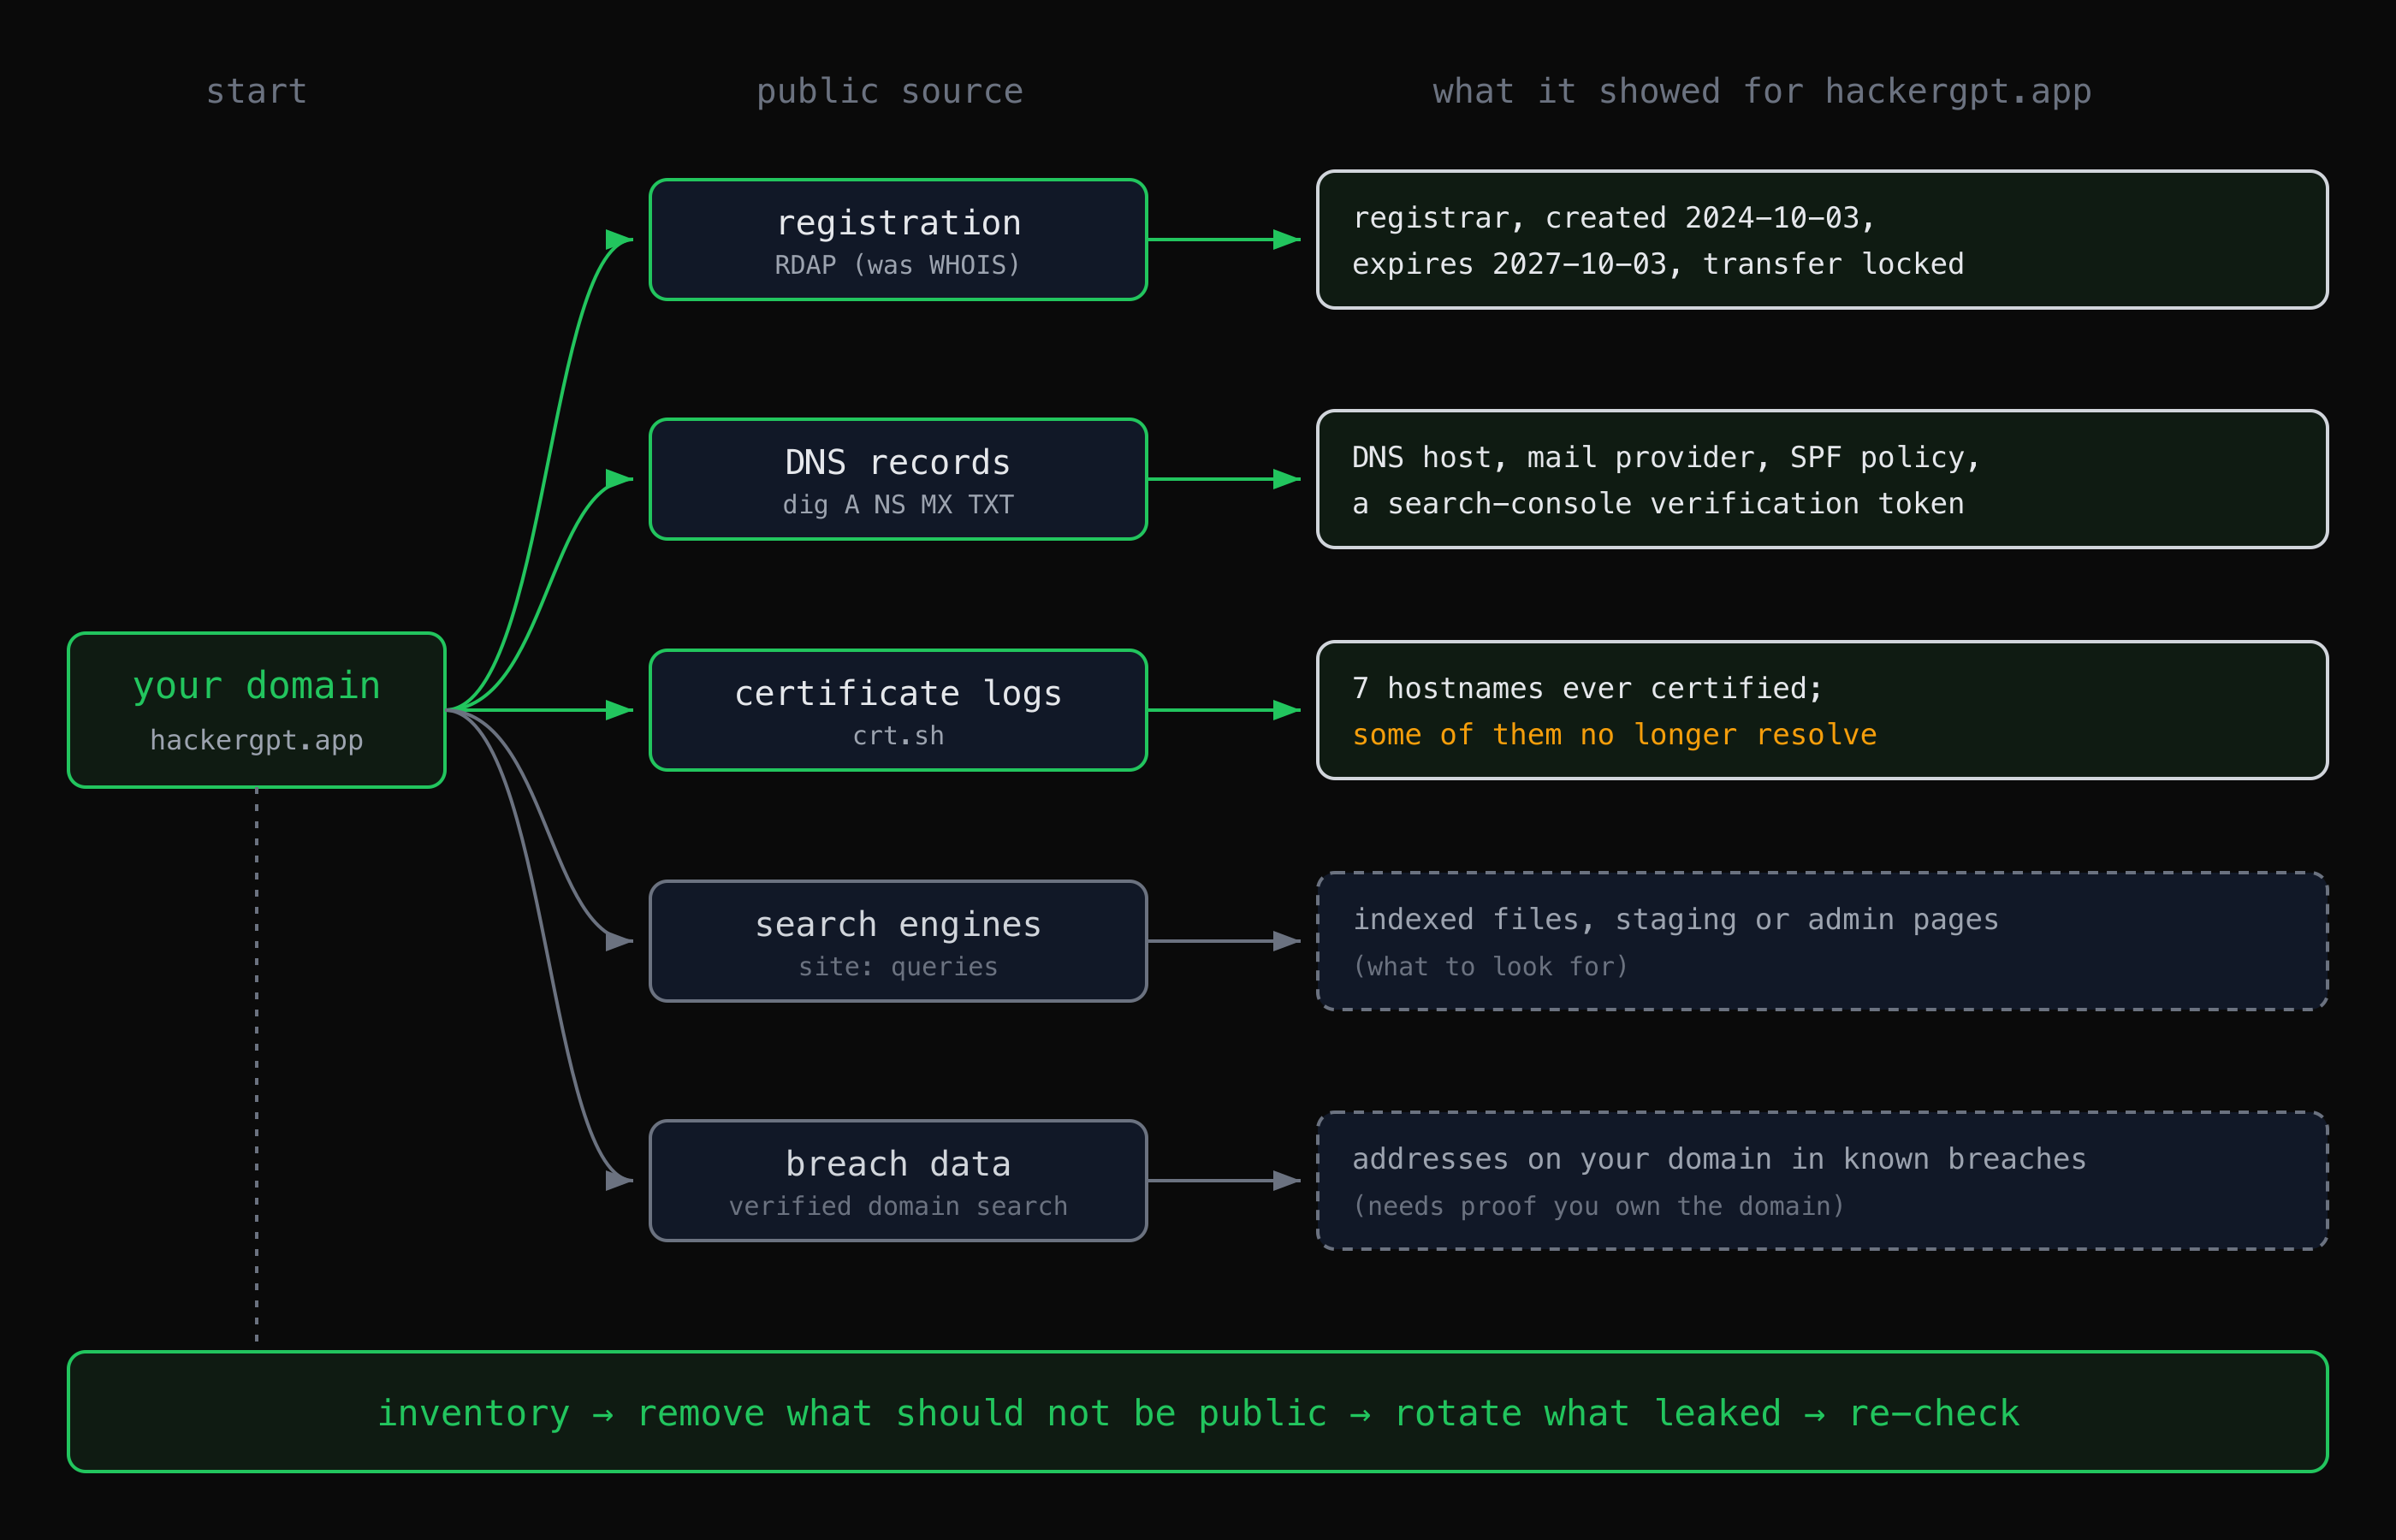Click the 'start' column heading

click(x=256, y=91)
